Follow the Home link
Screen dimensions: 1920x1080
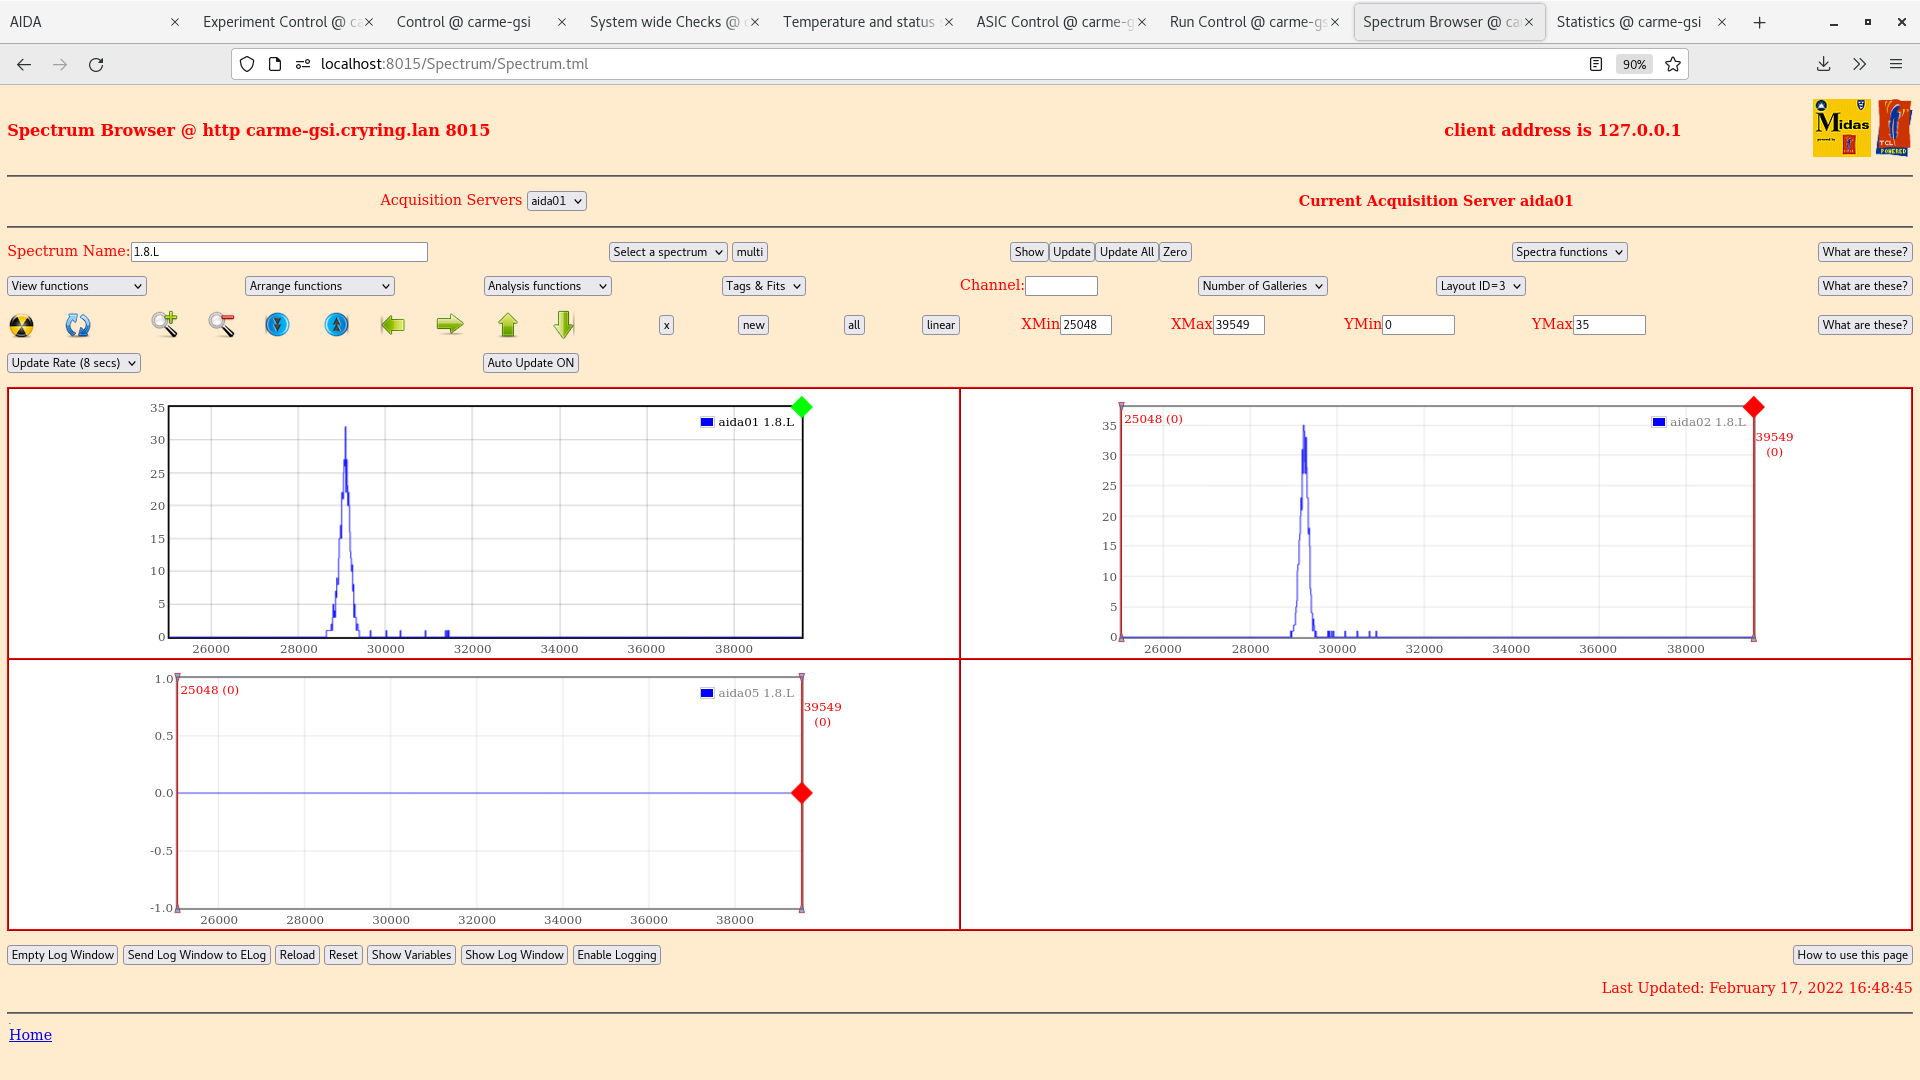coord(30,1035)
